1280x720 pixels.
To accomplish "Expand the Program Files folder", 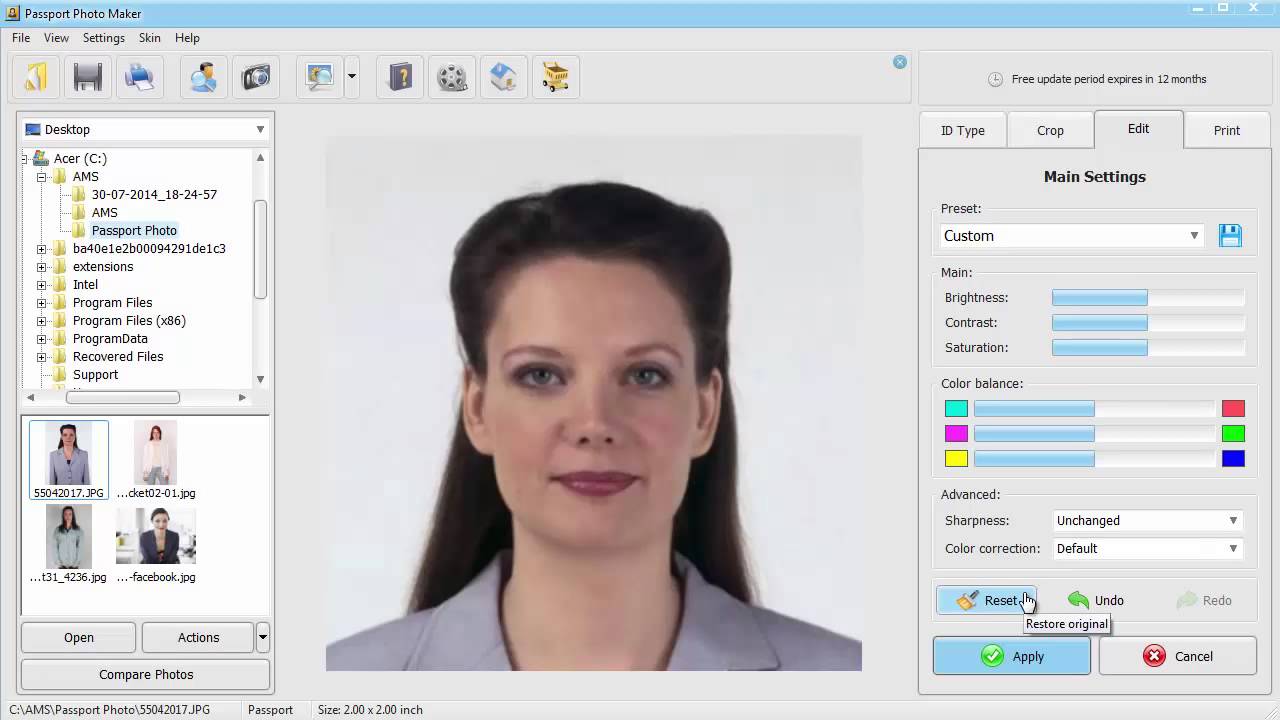I will point(42,303).
